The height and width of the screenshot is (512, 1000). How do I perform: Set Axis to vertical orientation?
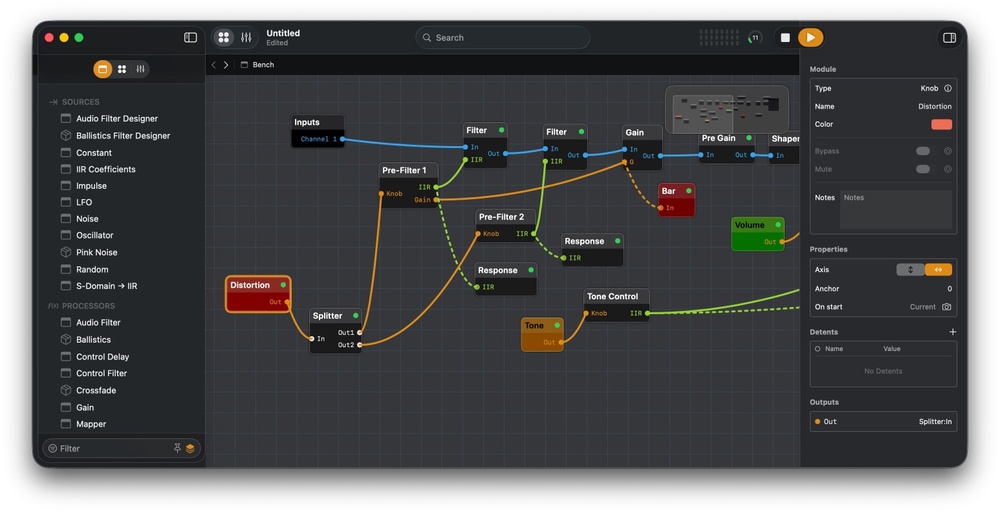point(910,270)
